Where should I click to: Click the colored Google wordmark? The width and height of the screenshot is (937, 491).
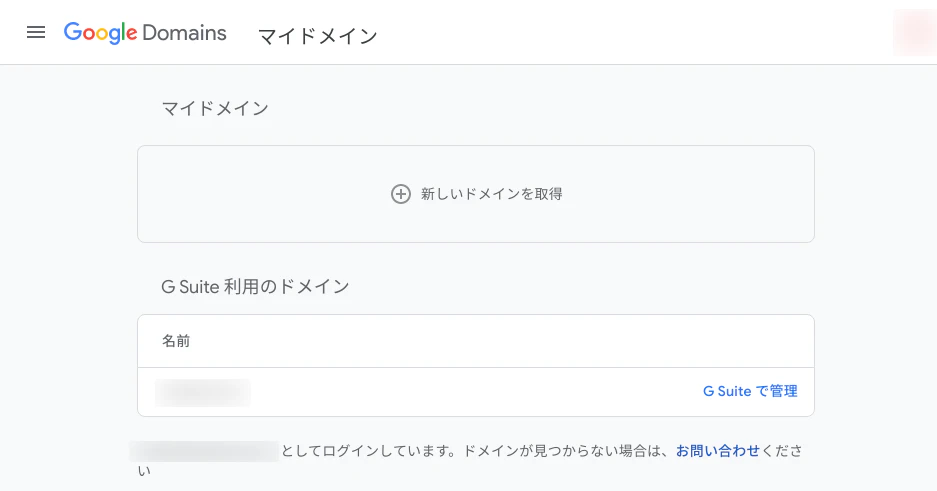[101, 33]
